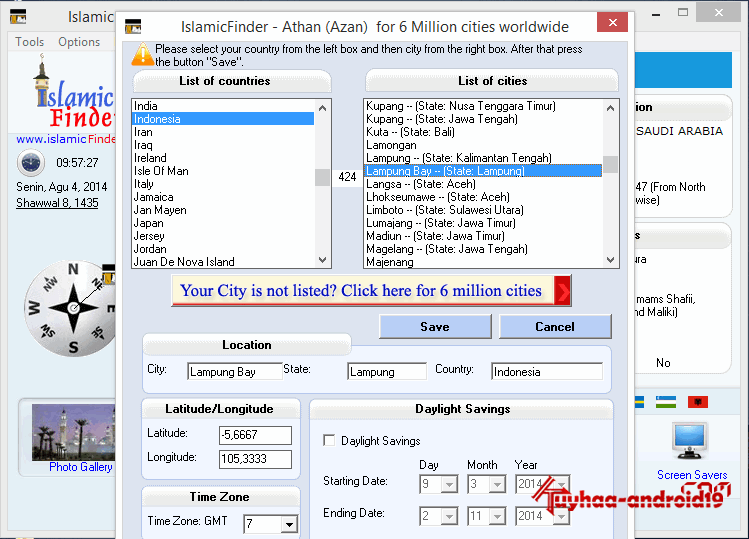This screenshot has width=749, height=539.
Task: Open the Screen Savers monitor icon
Action: [689, 441]
